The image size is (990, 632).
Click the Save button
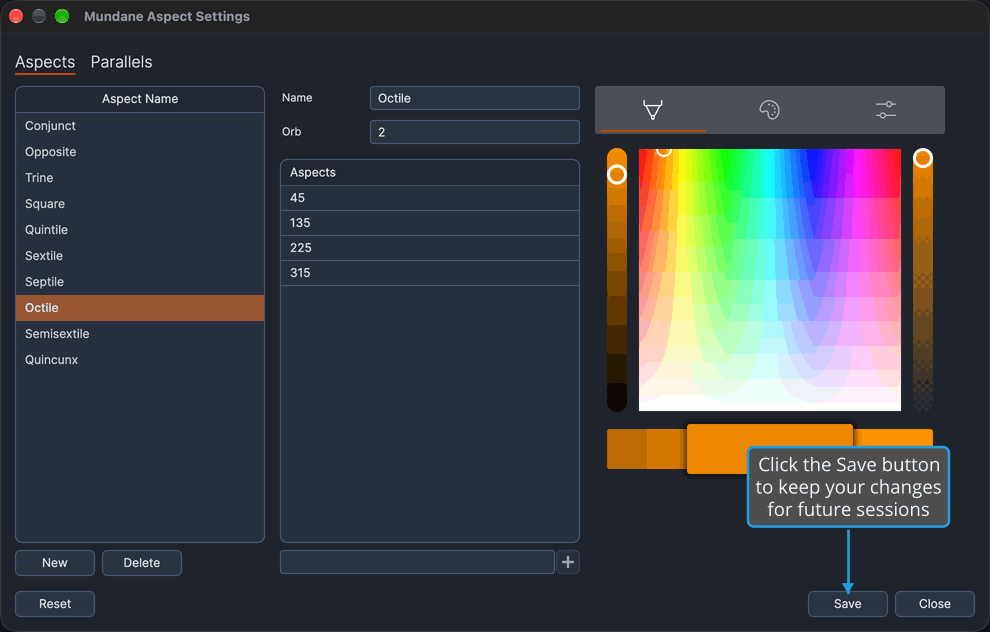click(x=847, y=604)
